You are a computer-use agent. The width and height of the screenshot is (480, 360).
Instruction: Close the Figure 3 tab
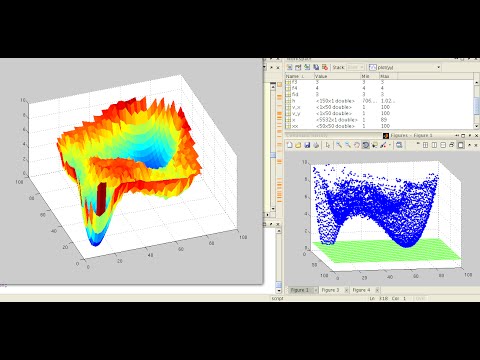pyautogui.click(x=346, y=290)
